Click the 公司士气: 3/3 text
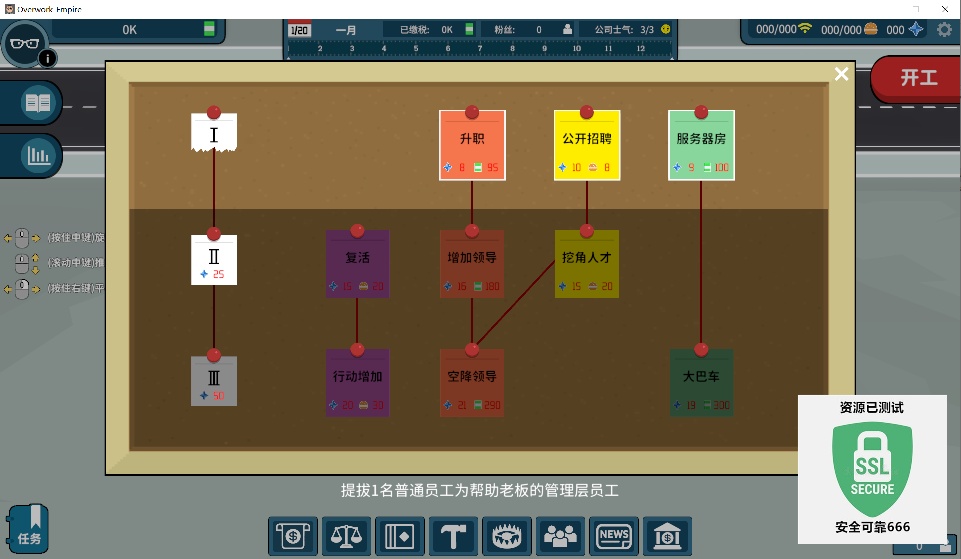The image size is (961, 559). [624, 29]
